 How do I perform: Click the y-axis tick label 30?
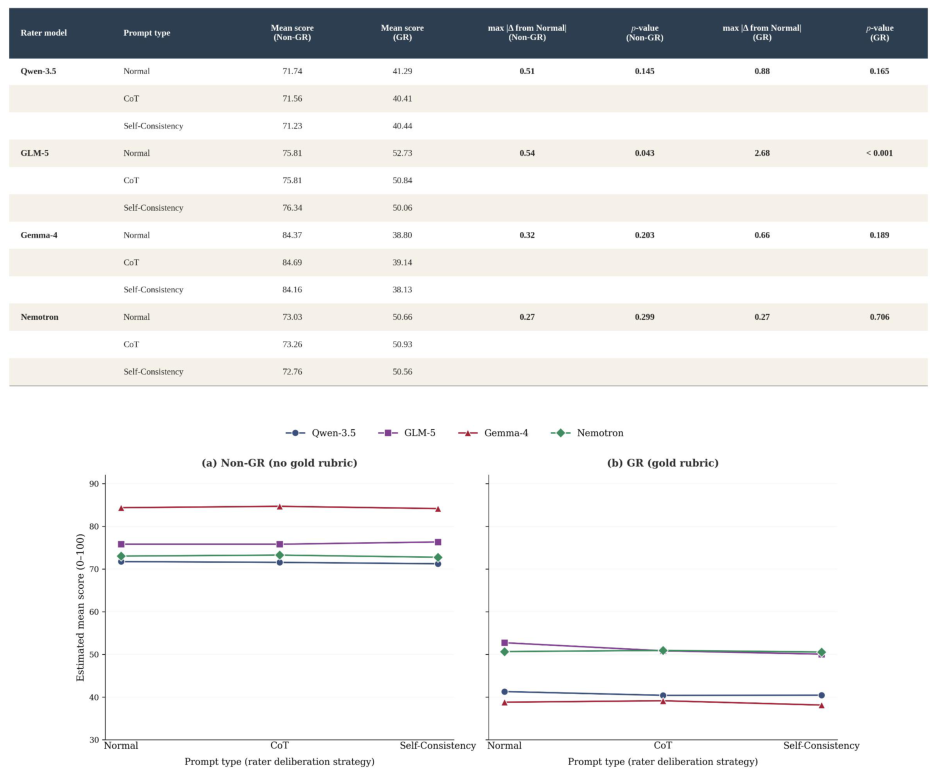(x=94, y=740)
